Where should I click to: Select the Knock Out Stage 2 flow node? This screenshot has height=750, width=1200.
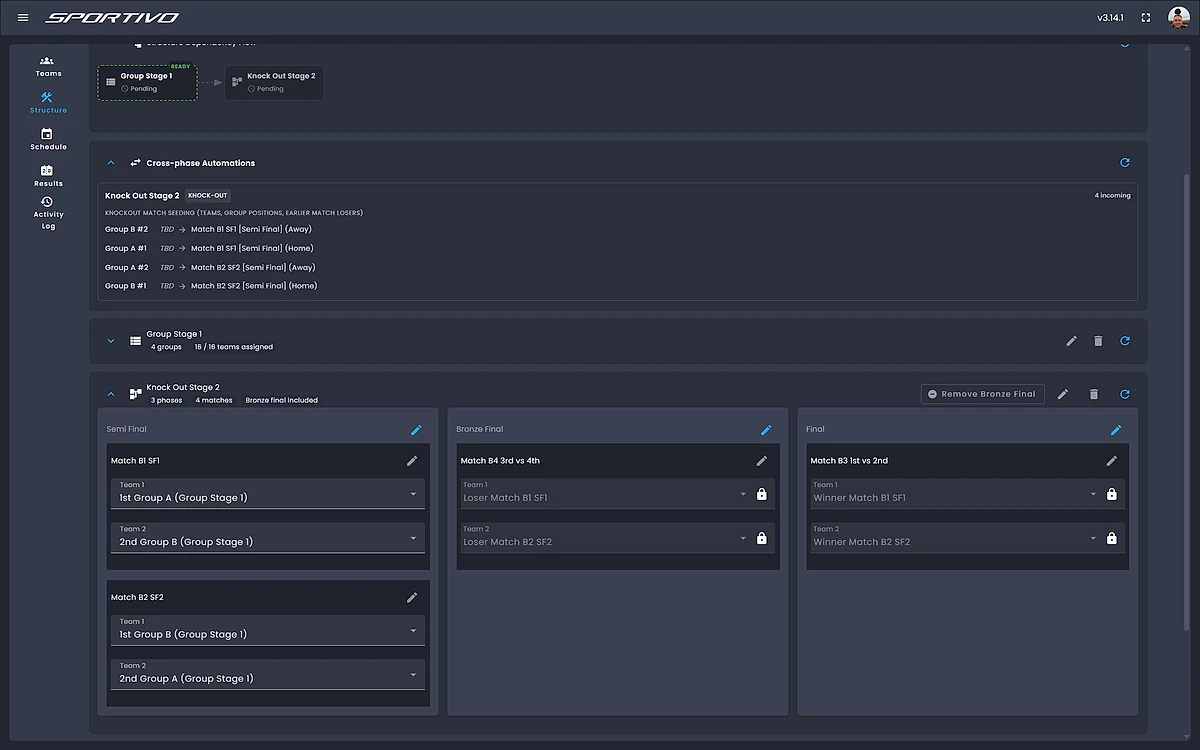coord(274,82)
